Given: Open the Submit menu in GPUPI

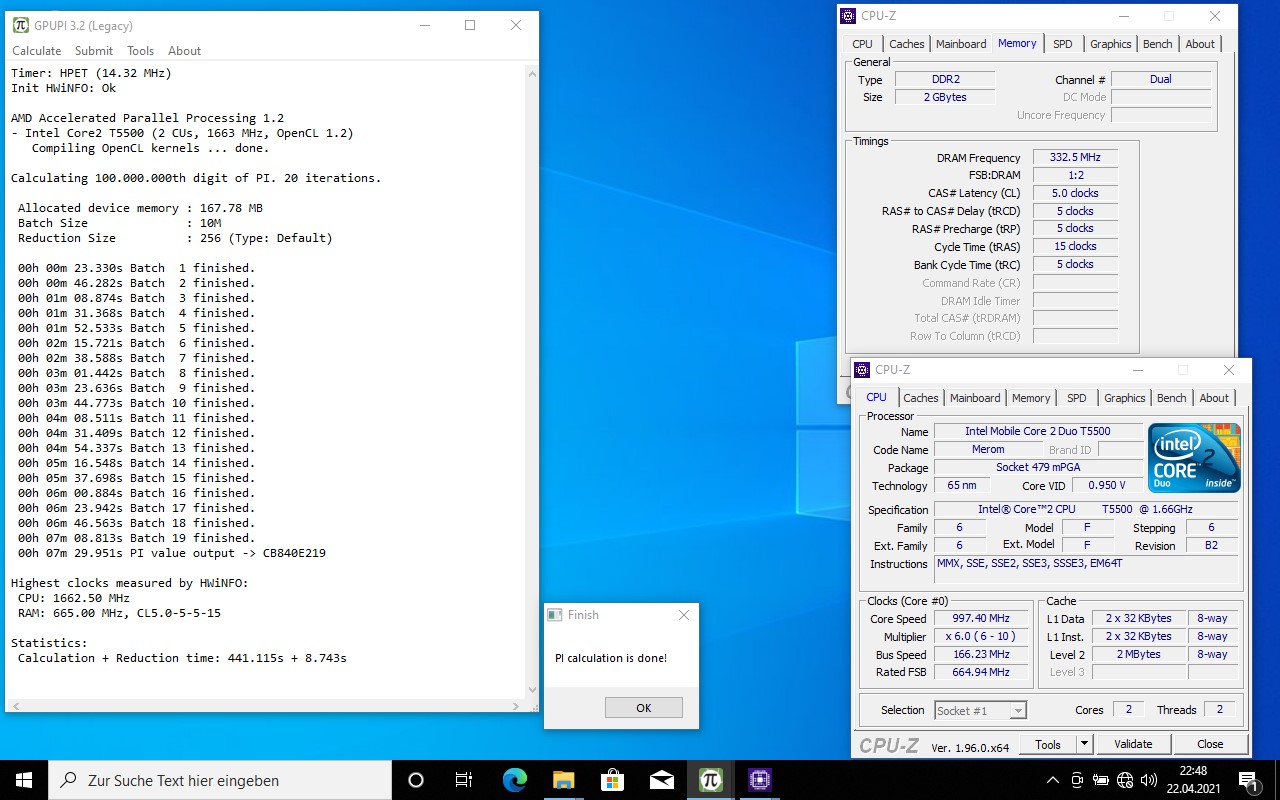Looking at the screenshot, I should point(94,51).
